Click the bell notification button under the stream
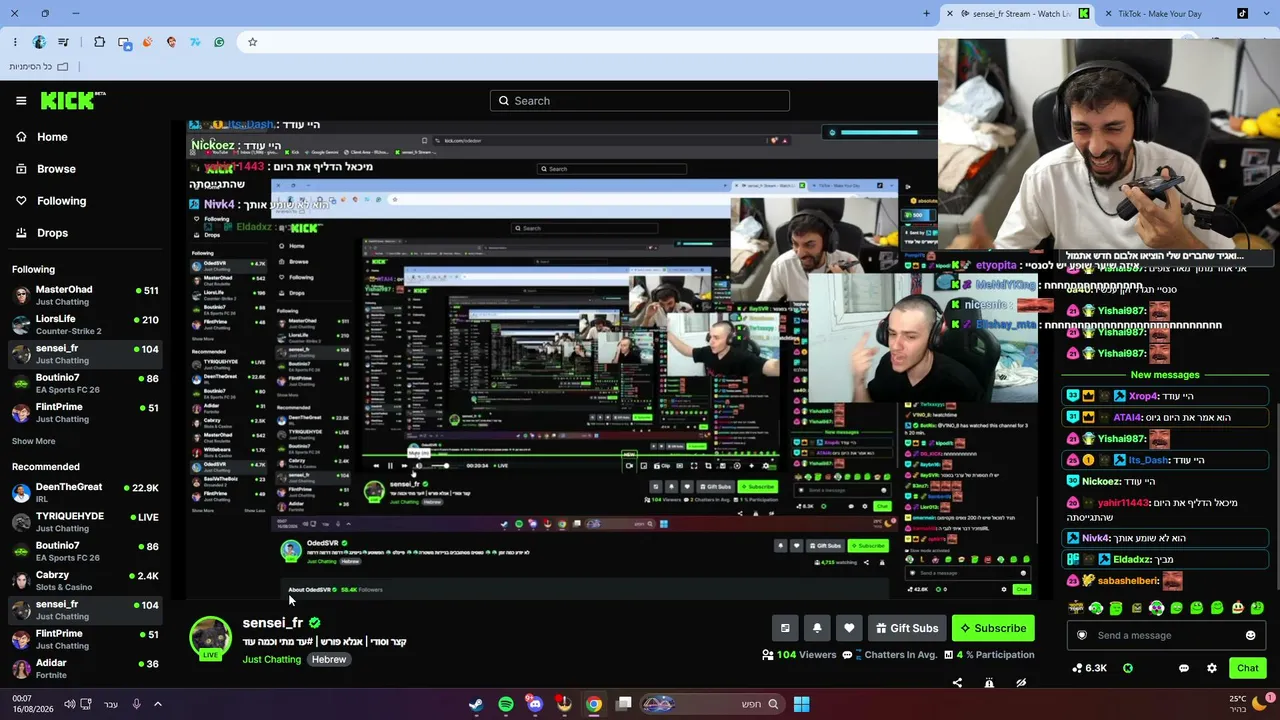The height and width of the screenshot is (720, 1280). click(x=817, y=628)
